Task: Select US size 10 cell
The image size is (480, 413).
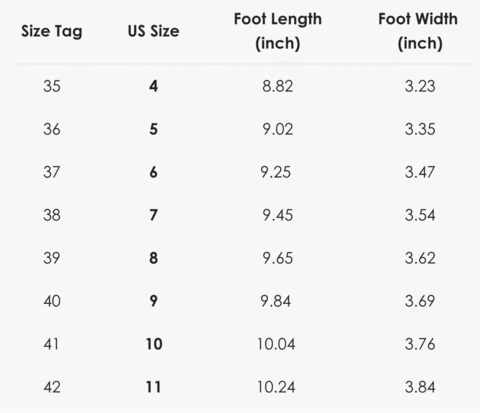Action: click(x=154, y=344)
